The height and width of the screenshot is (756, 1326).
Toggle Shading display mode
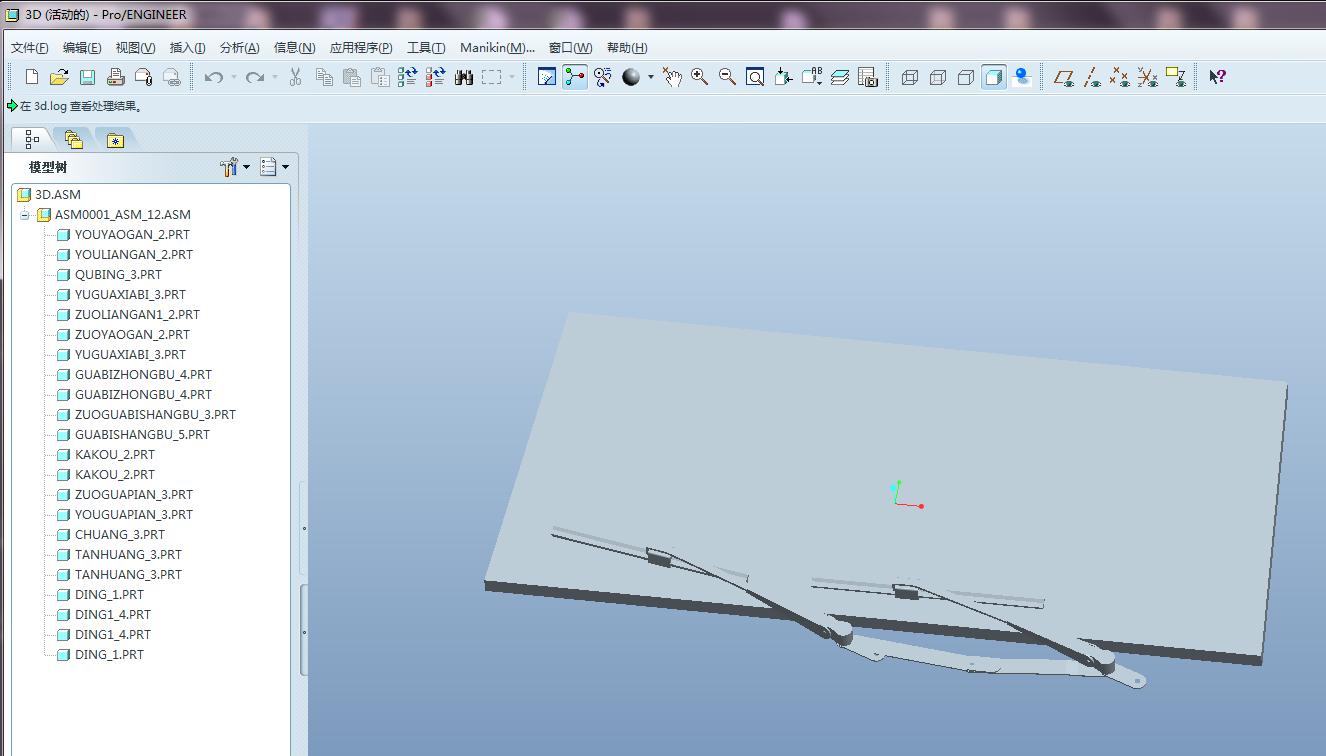[x=994, y=77]
